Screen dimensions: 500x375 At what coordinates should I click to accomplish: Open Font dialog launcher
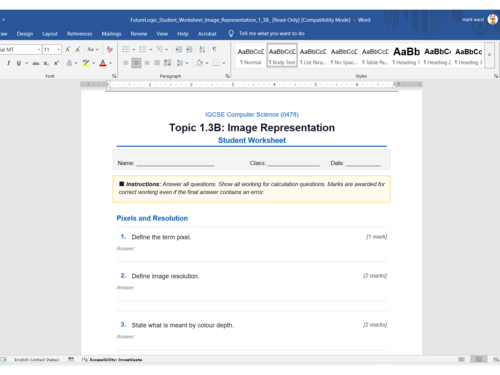(114, 76)
